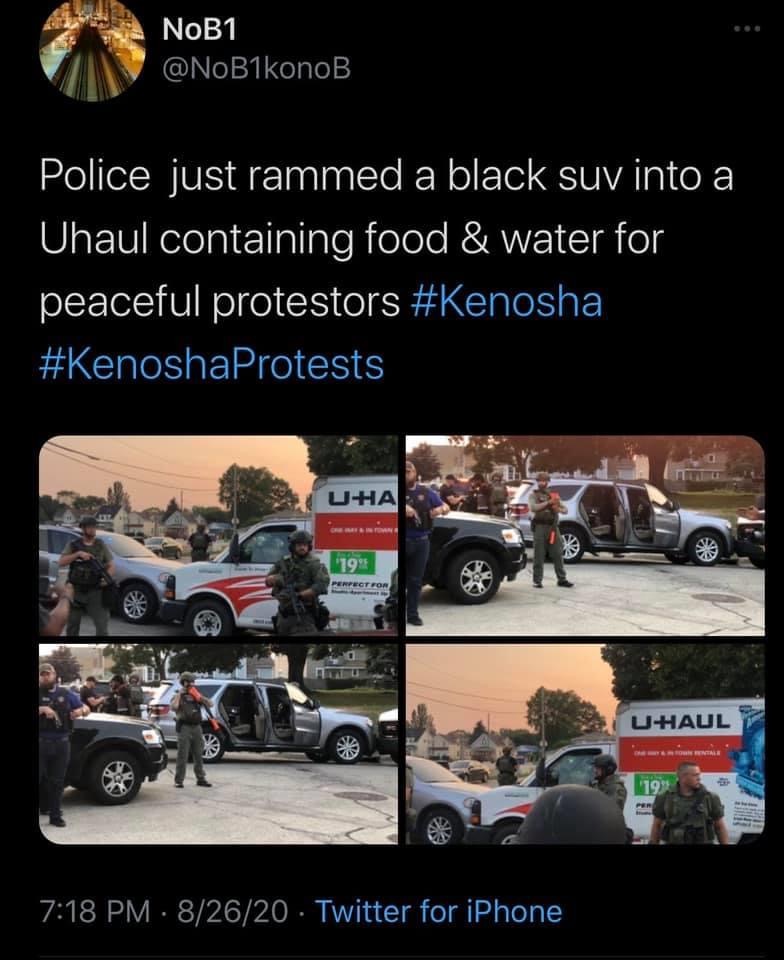Click the 8/26/20 date

(x=233, y=912)
